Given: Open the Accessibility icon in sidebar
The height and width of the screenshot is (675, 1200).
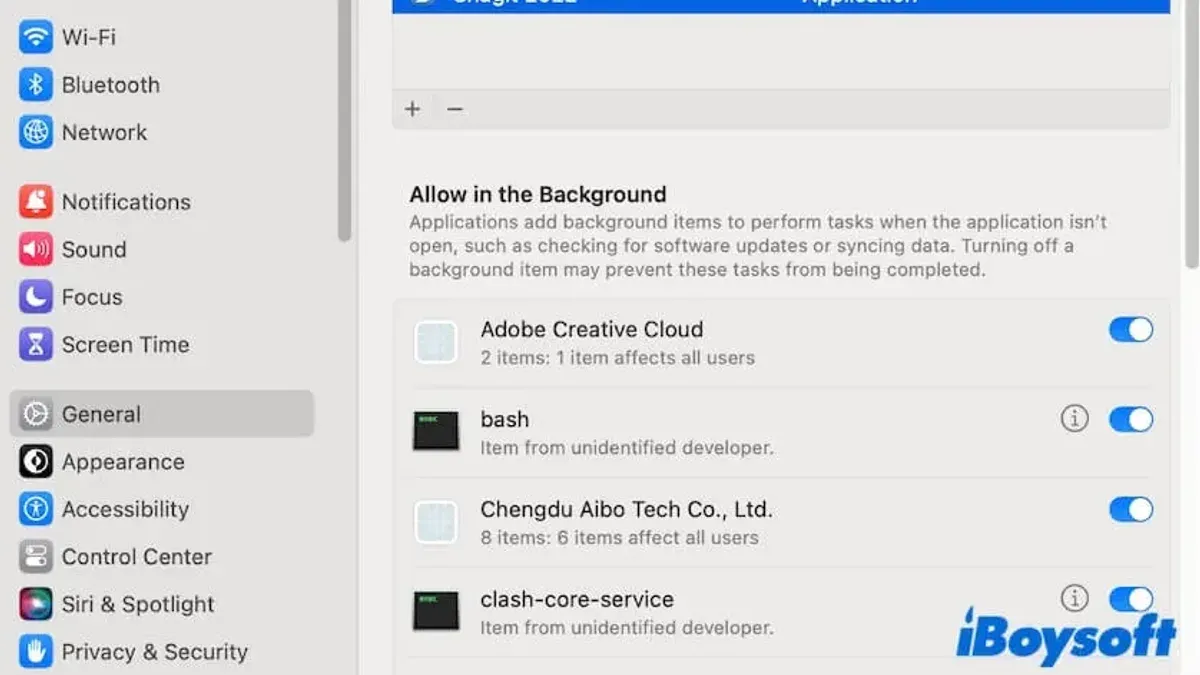Looking at the screenshot, I should [x=36, y=509].
